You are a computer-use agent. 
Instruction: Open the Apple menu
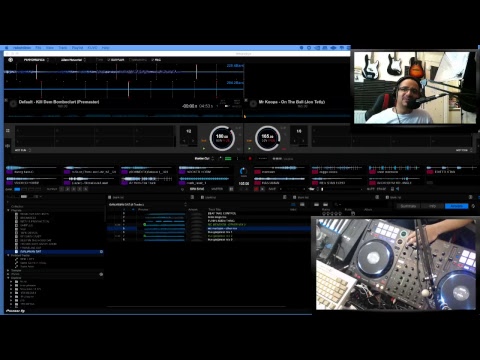pos(6,48)
